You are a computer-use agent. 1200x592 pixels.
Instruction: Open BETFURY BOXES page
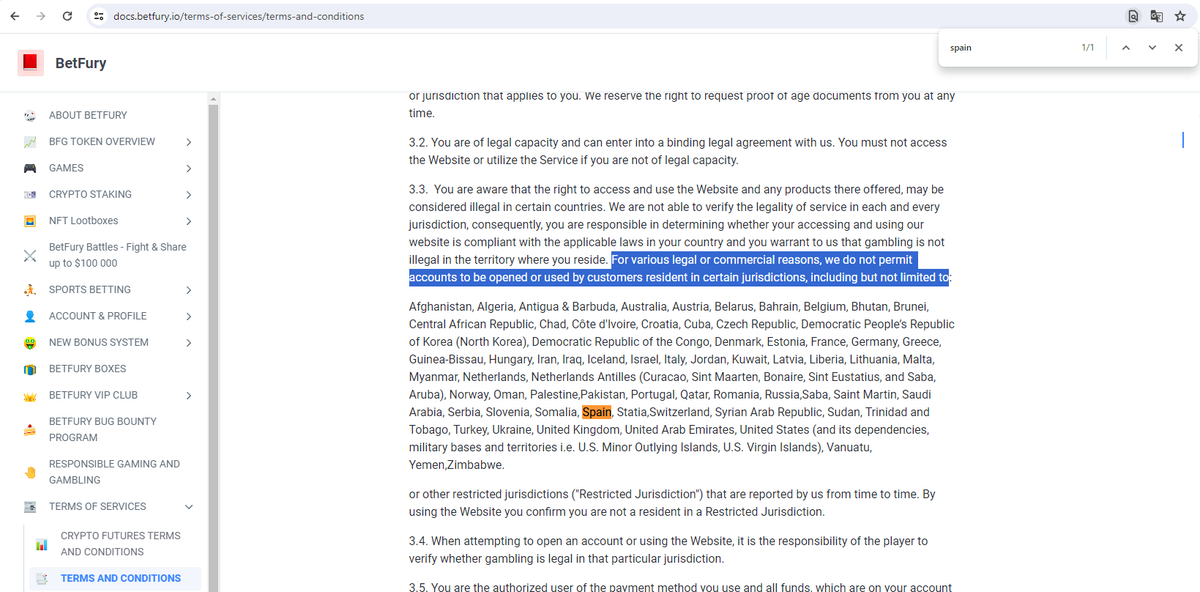(87, 369)
